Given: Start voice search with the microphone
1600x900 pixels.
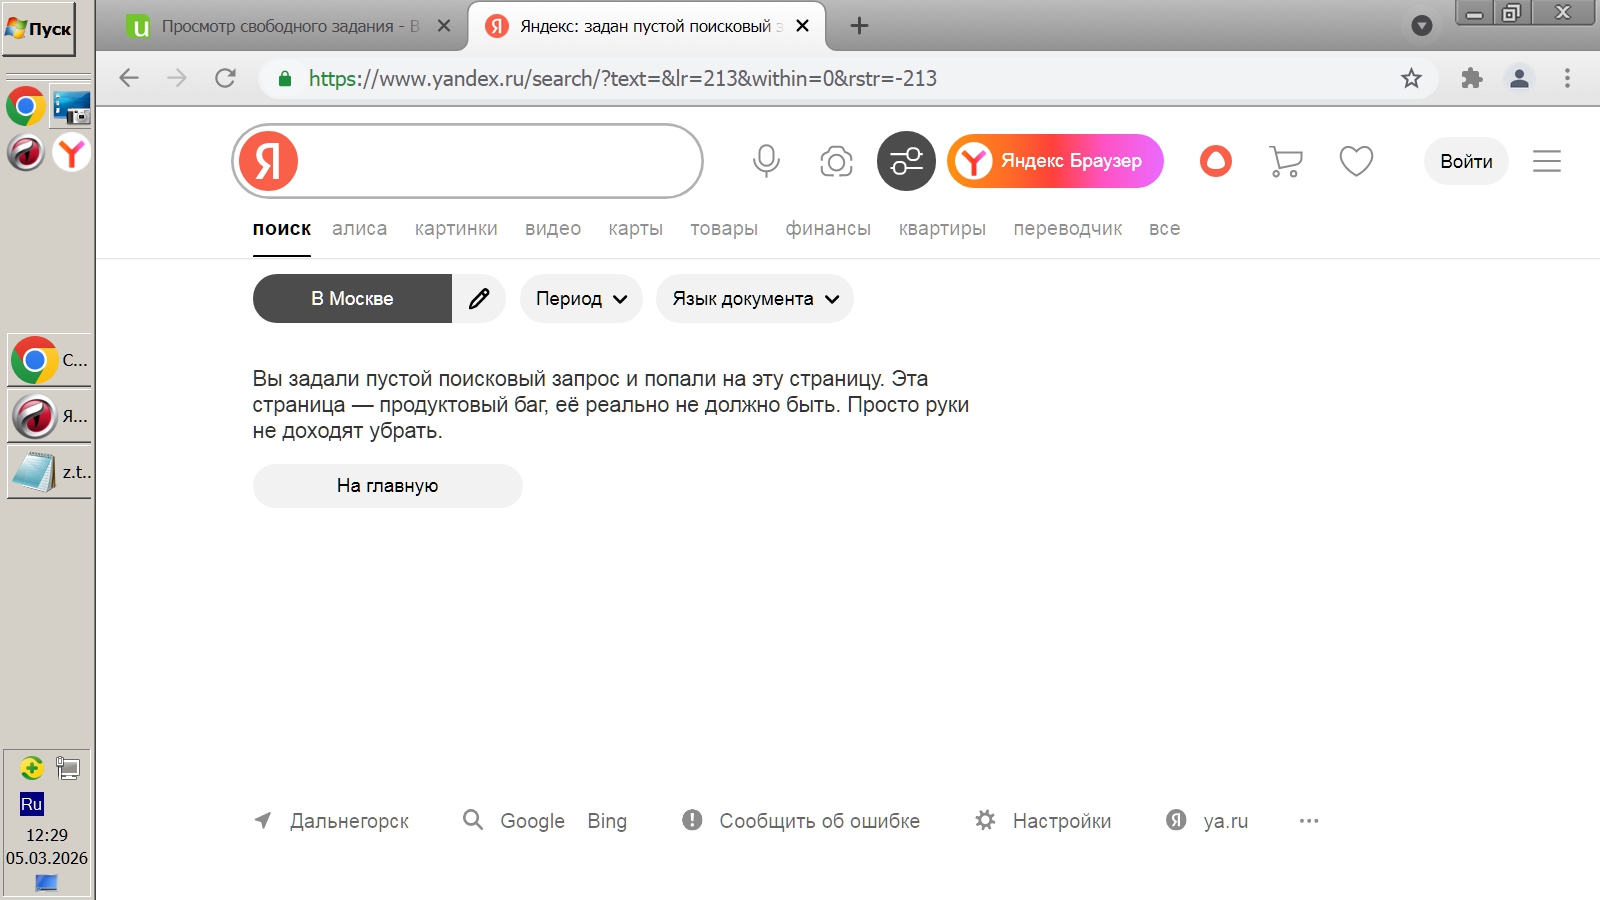Looking at the screenshot, I should (x=766, y=161).
